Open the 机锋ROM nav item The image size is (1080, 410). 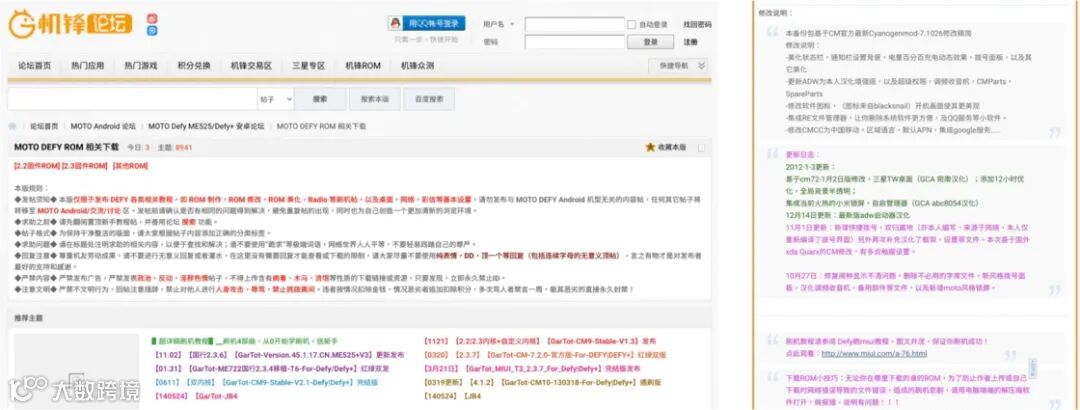point(363,65)
